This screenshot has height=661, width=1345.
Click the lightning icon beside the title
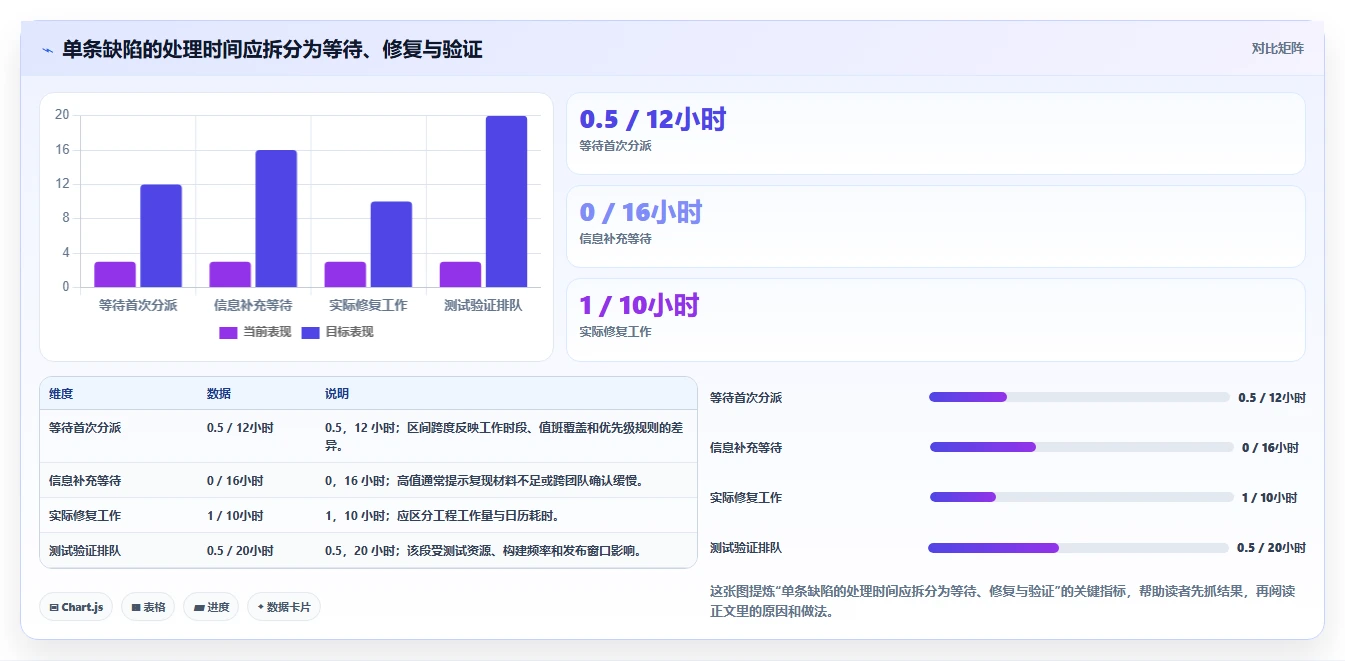(47, 49)
